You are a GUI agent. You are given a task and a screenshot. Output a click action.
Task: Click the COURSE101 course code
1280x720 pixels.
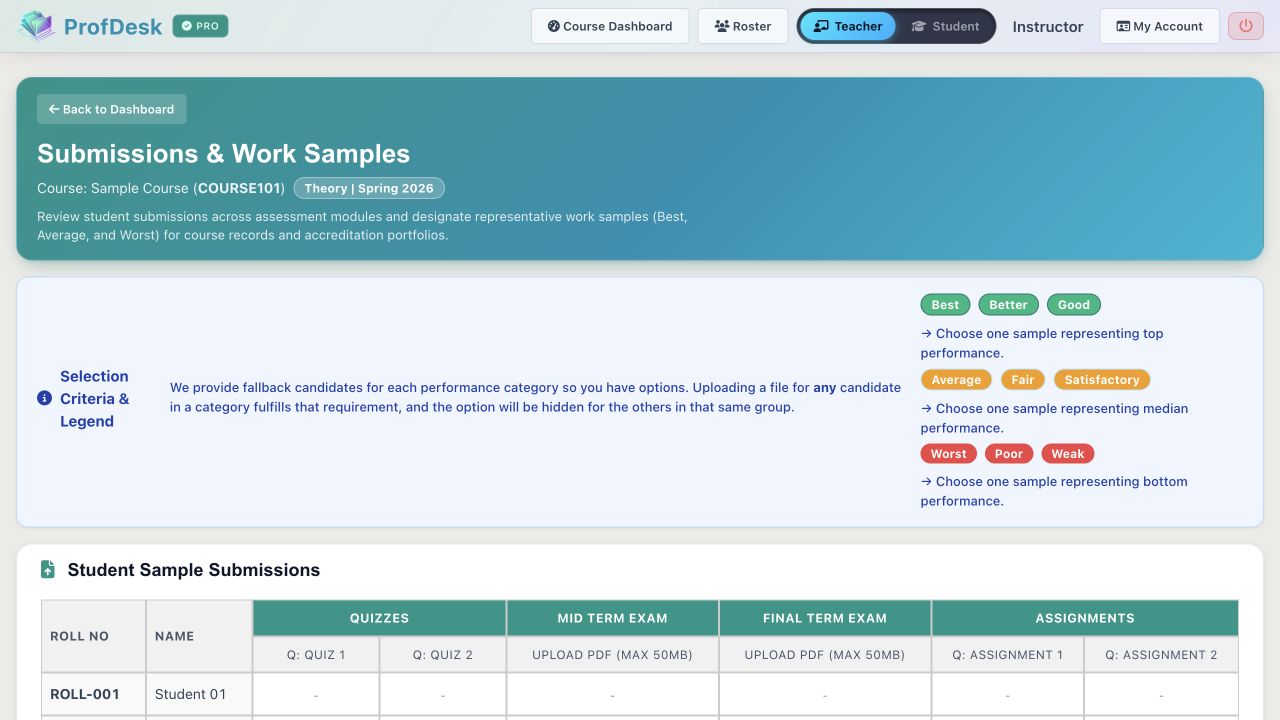(x=239, y=188)
